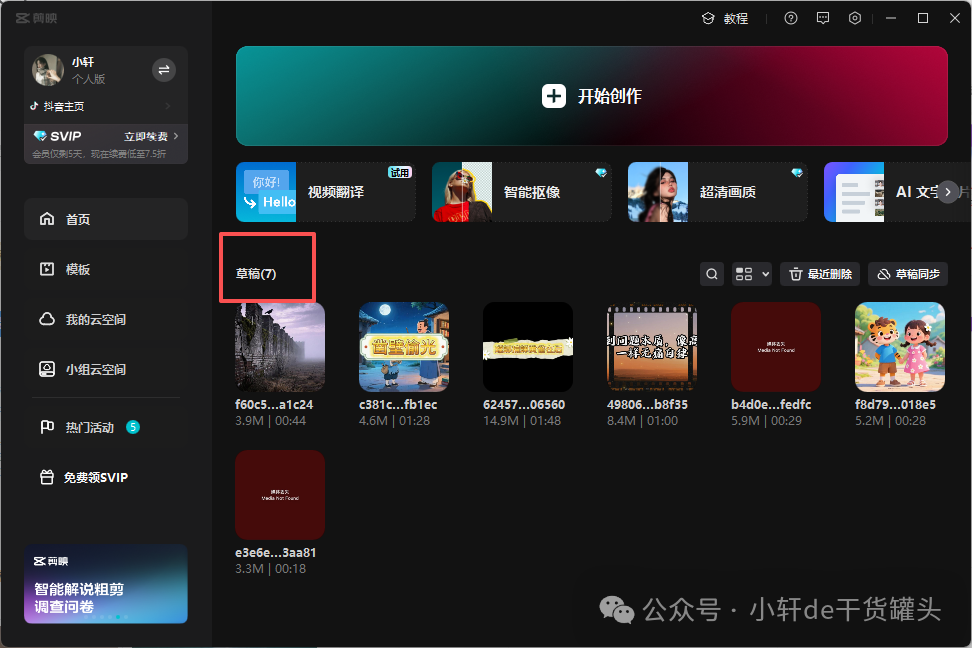Click the 模板 template icon
Image resolution: width=972 pixels, height=648 pixels.
pos(47,269)
